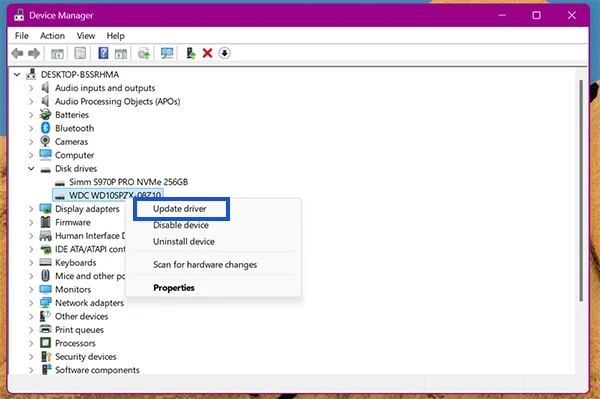Click the Processors category icon
This screenshot has width=600, height=399.
45,343
